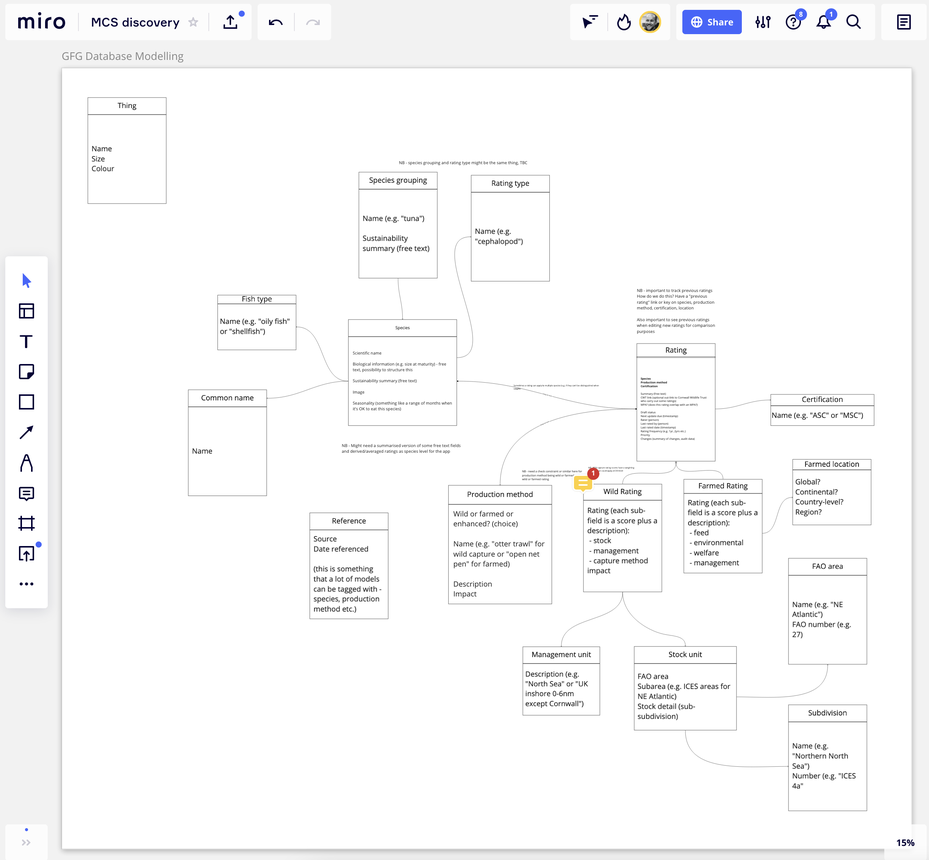Pick the Sticky note tool

click(27, 372)
